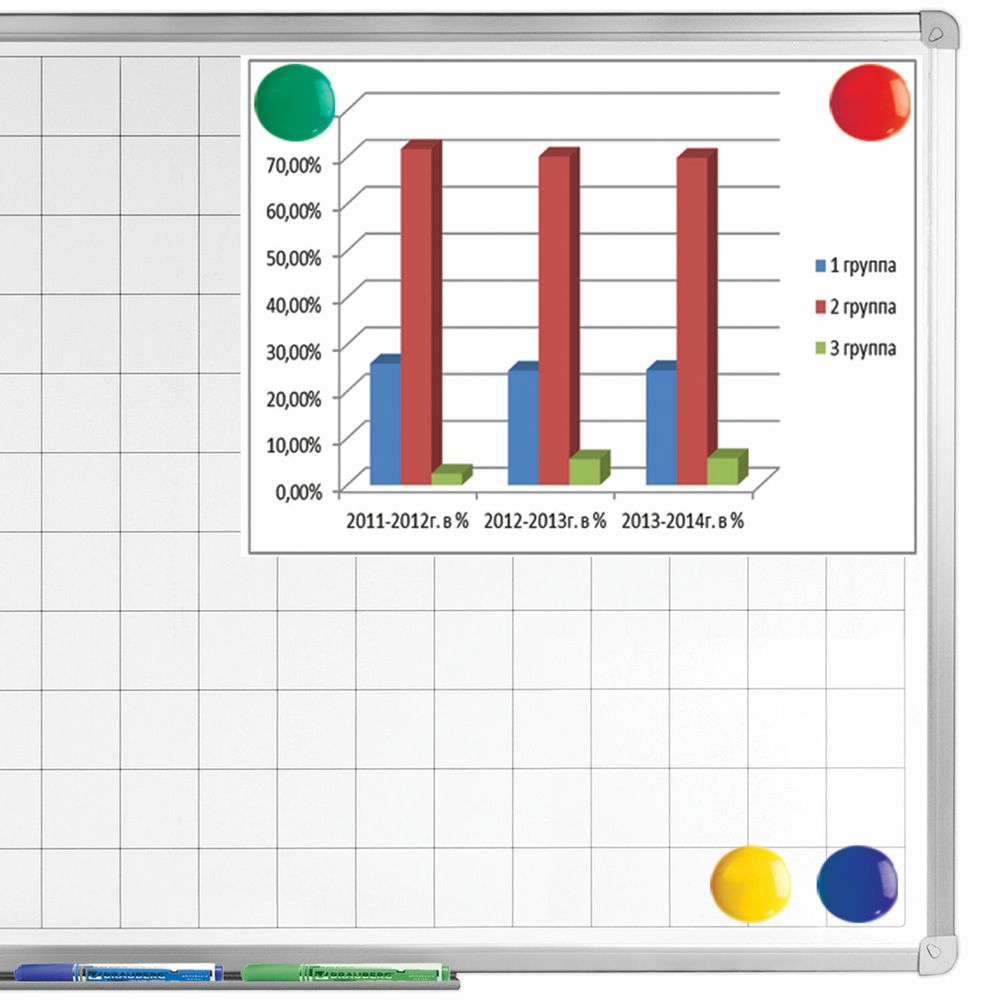This screenshot has width=1000, height=1000.
Task: Click the "0,00%" y-axis label
Action: pyautogui.click(x=300, y=491)
